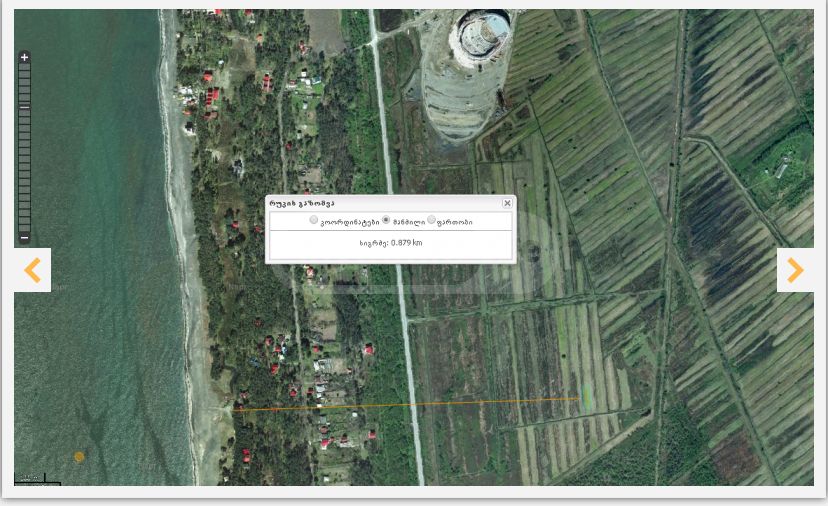Close the map measurement dialog

click(x=507, y=203)
